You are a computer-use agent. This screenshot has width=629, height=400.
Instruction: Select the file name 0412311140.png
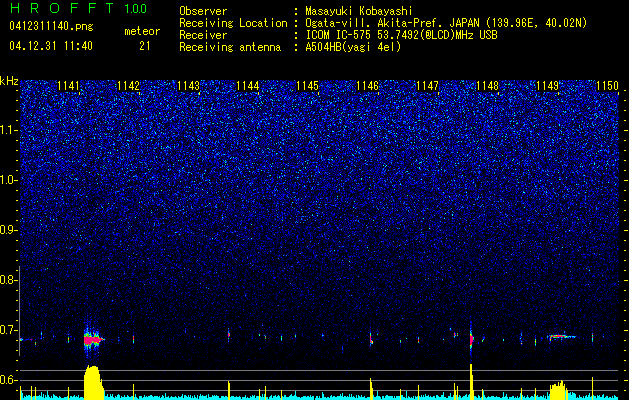51,26
